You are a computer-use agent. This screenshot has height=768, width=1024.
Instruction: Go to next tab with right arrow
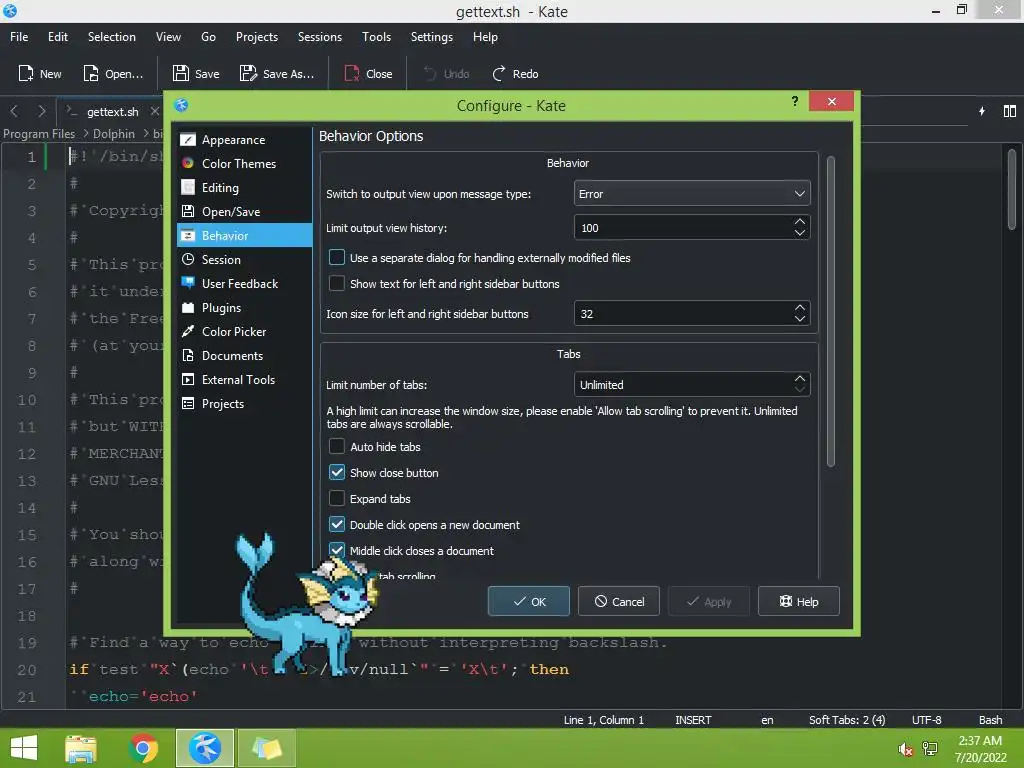pos(42,111)
